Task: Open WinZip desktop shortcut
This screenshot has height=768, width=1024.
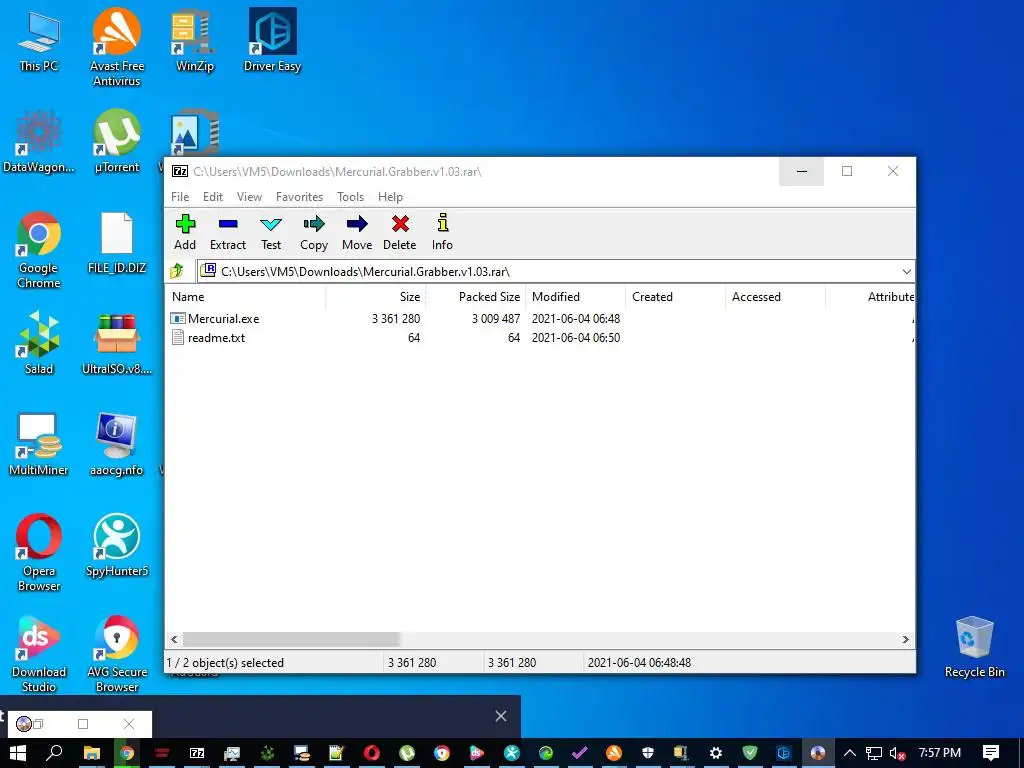Action: pyautogui.click(x=195, y=40)
